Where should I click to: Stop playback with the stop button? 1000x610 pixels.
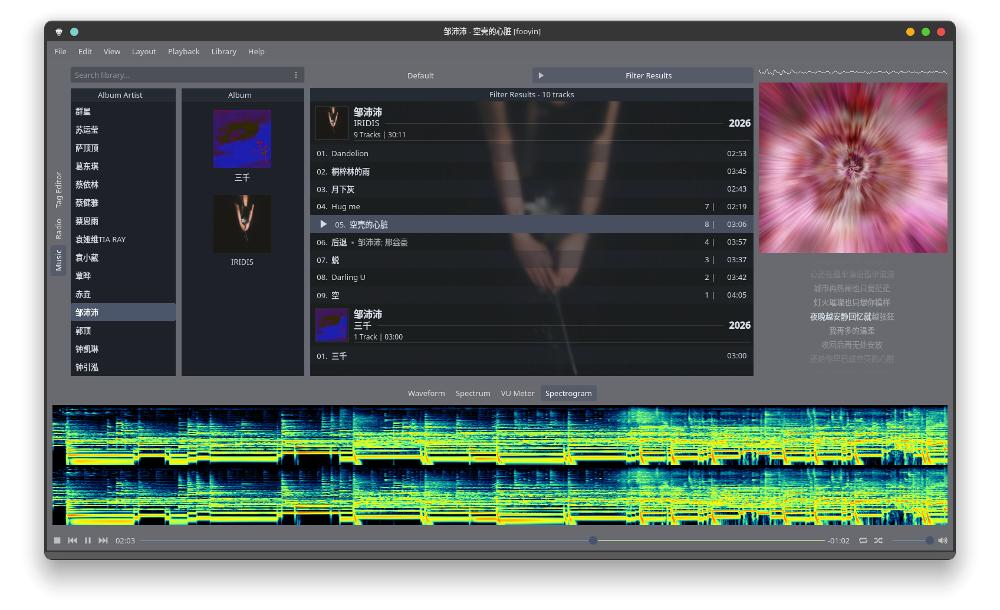coord(57,540)
